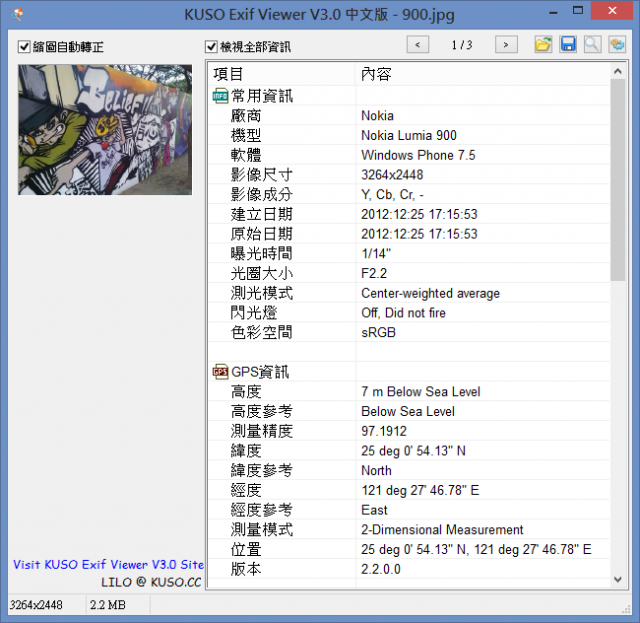Go to the next image with the > button
Screen dimensions: 640x623
tap(506, 44)
